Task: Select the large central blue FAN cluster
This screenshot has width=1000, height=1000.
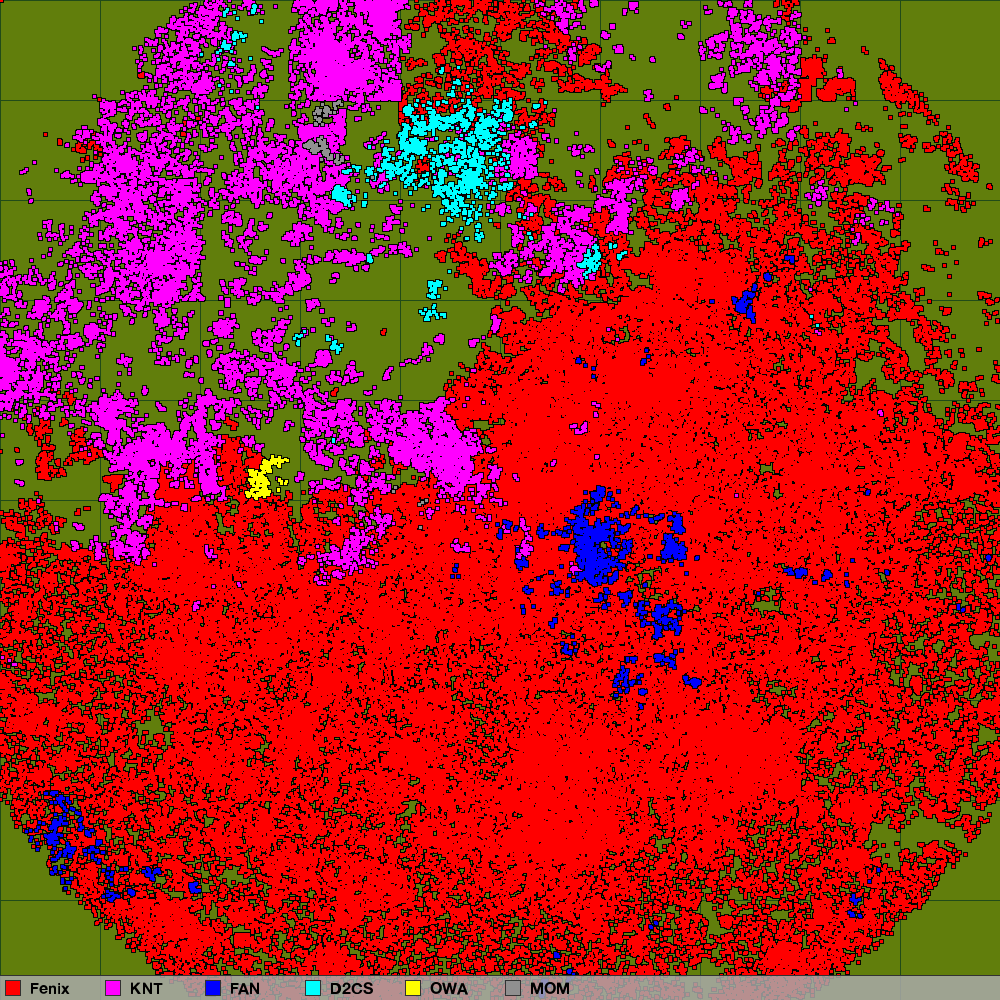Action: point(596,545)
